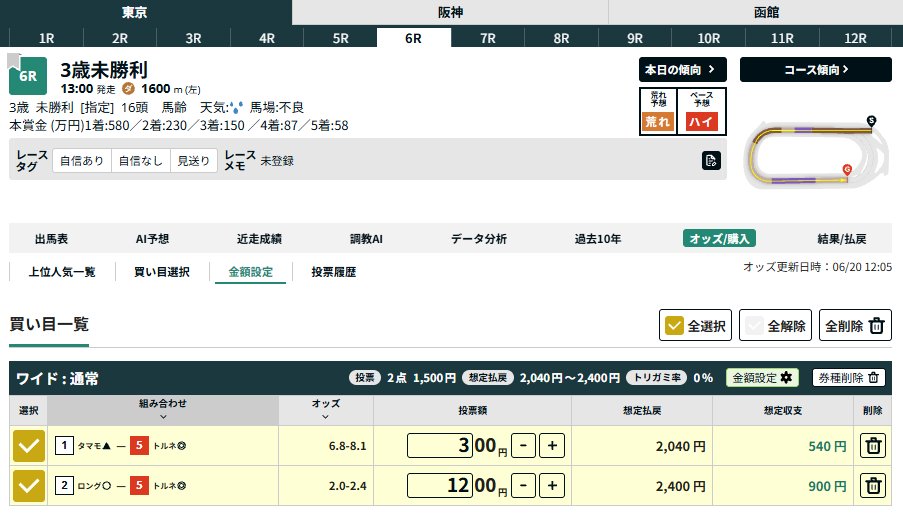Sort by 組み合わせ column chevron

163,417
